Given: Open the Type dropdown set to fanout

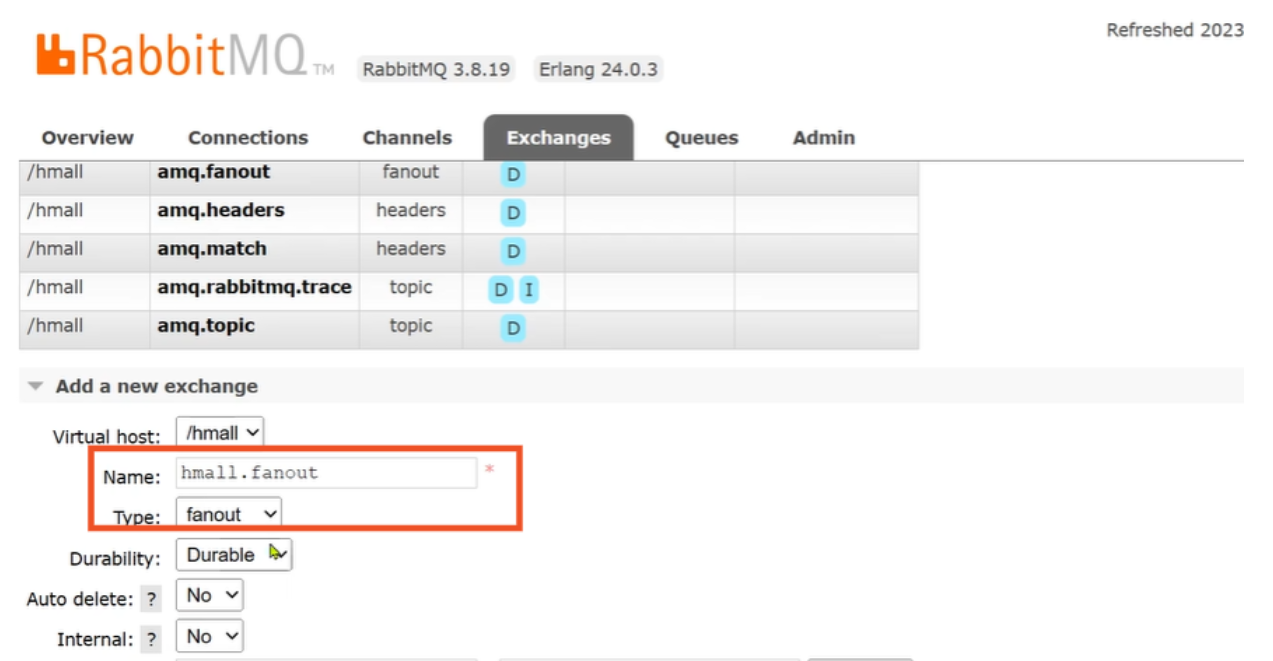Looking at the screenshot, I should [x=229, y=514].
